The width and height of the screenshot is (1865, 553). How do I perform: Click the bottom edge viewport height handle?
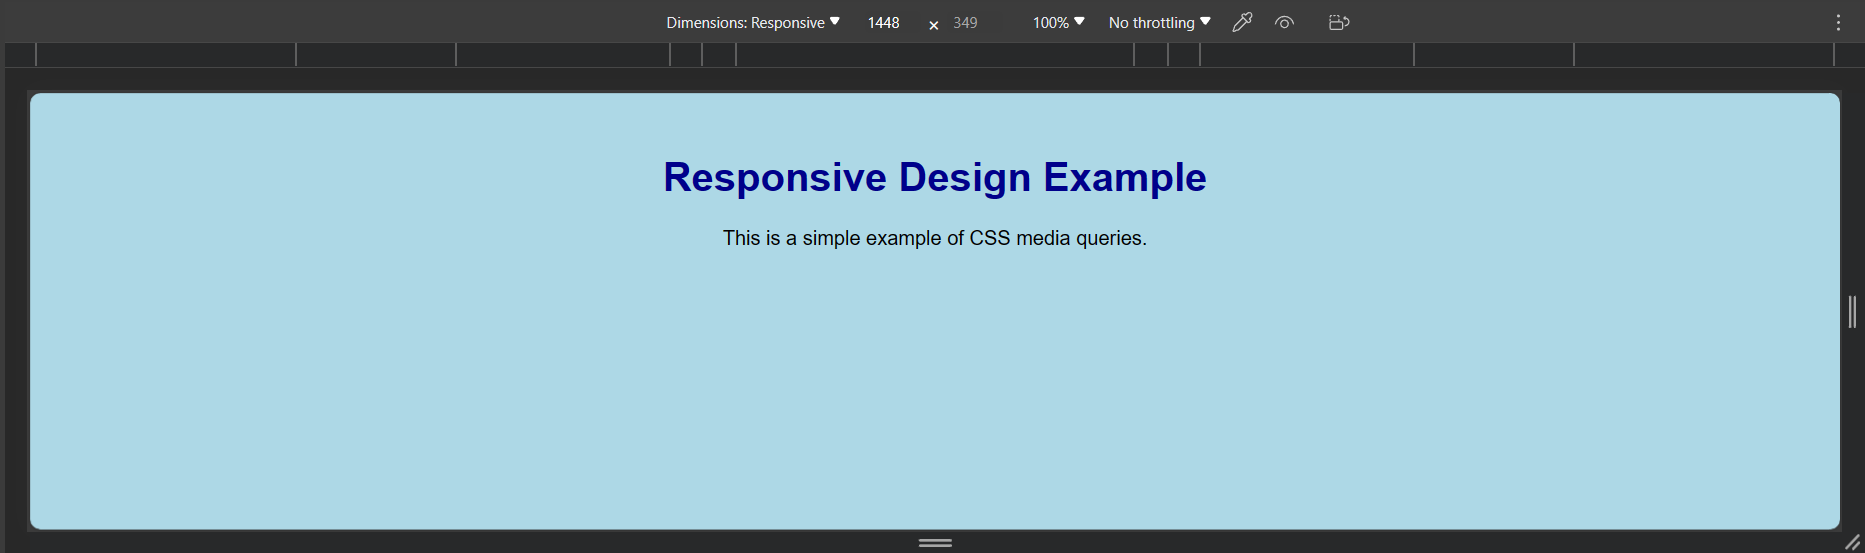click(935, 542)
